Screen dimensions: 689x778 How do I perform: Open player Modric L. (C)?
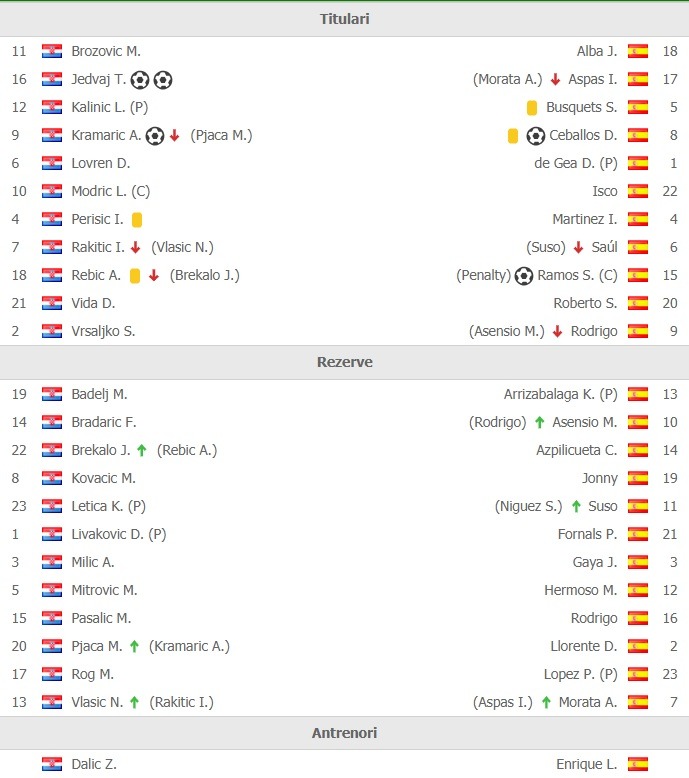click(111, 191)
